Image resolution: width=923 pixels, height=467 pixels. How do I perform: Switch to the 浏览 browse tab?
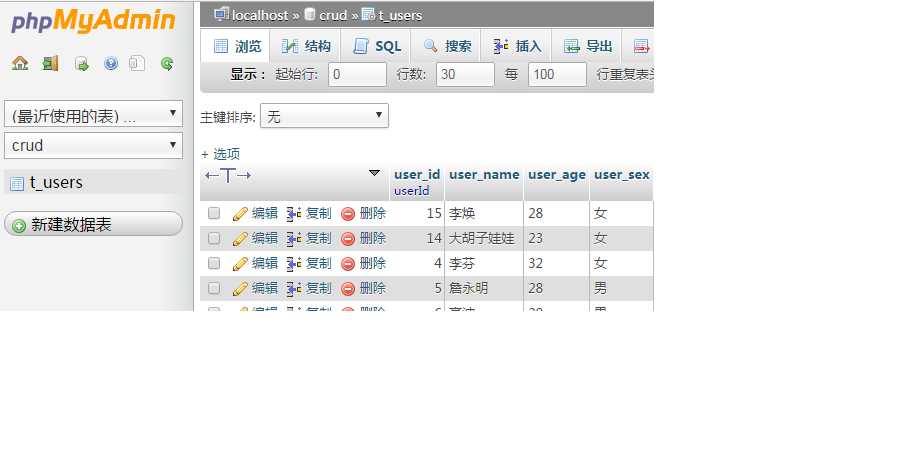coord(235,46)
